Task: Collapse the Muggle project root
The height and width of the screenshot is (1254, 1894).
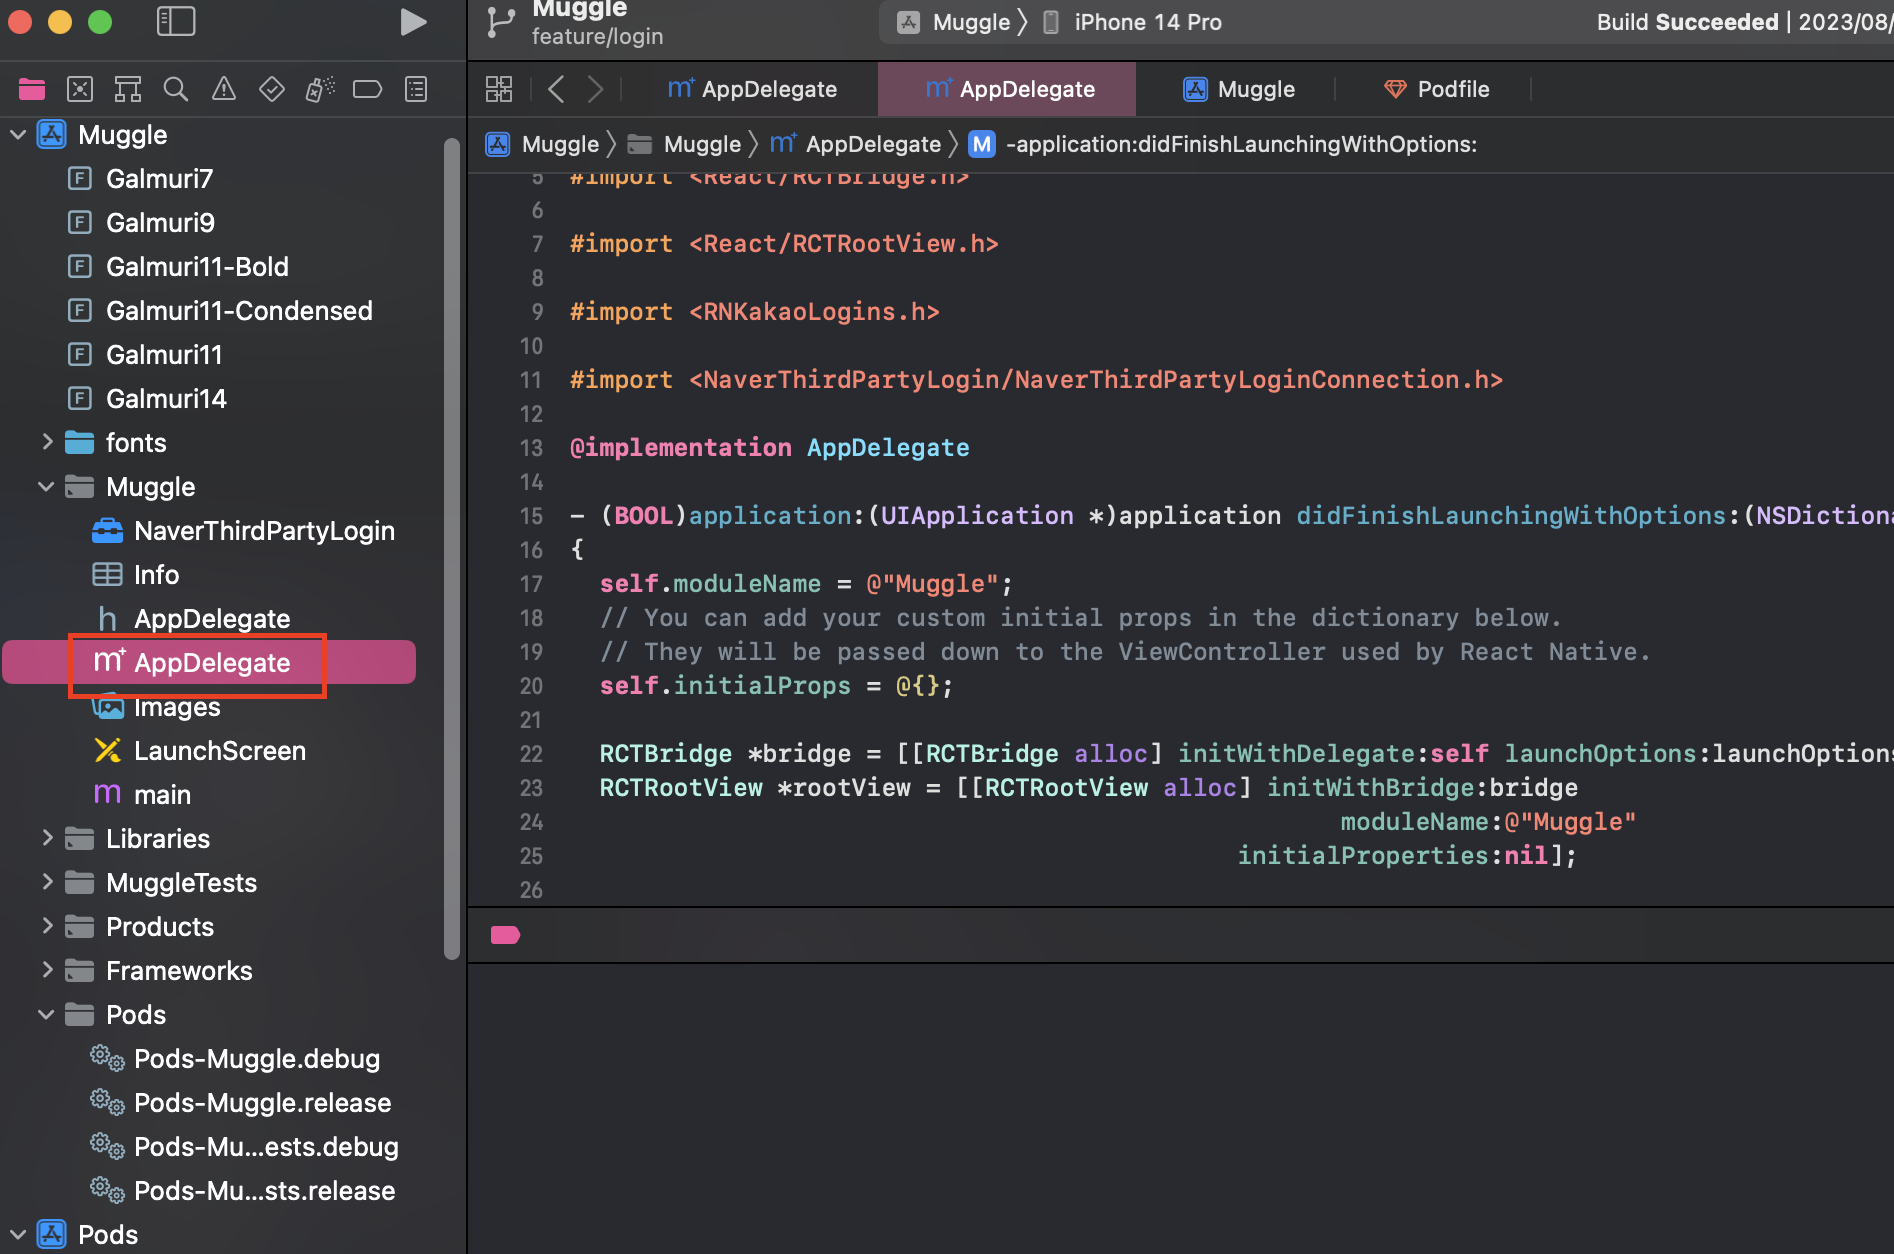Action: tap(18, 134)
